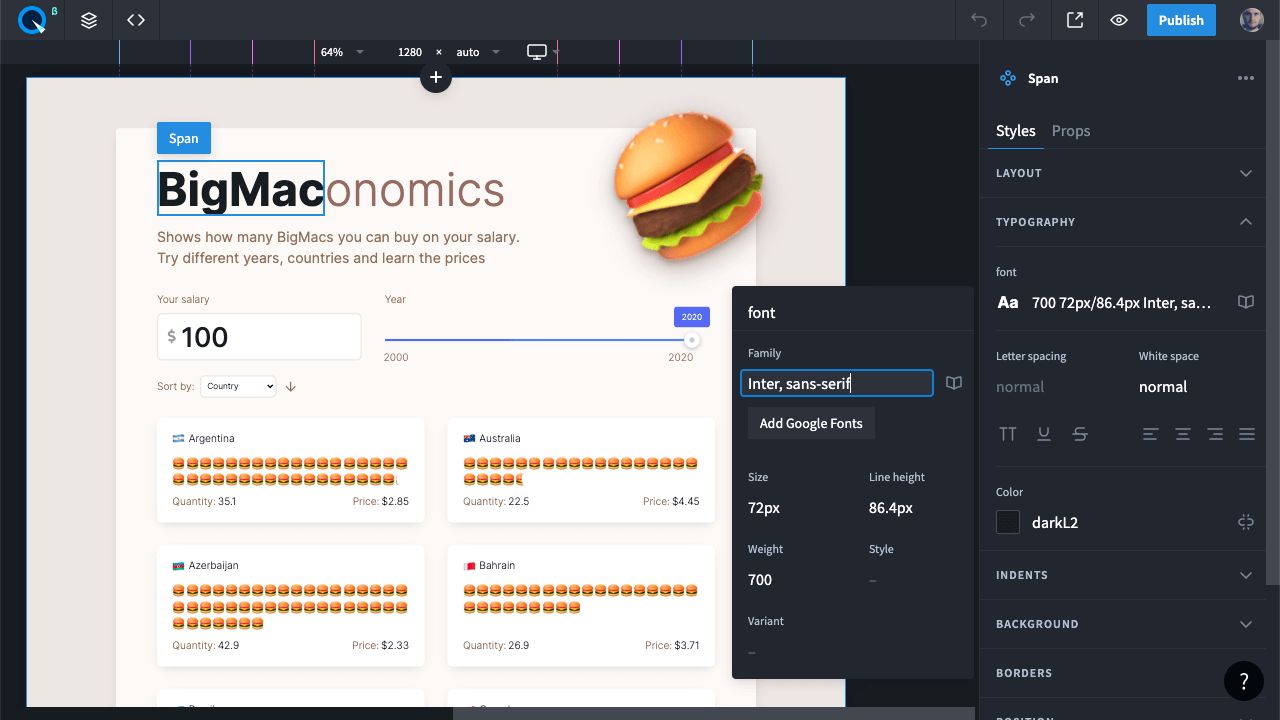Click the Span label tag on canvas

click(x=184, y=138)
